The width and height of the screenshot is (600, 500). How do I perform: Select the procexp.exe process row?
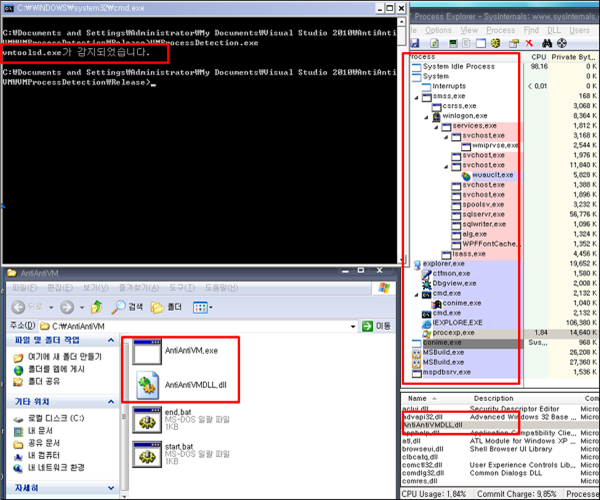(x=505, y=333)
